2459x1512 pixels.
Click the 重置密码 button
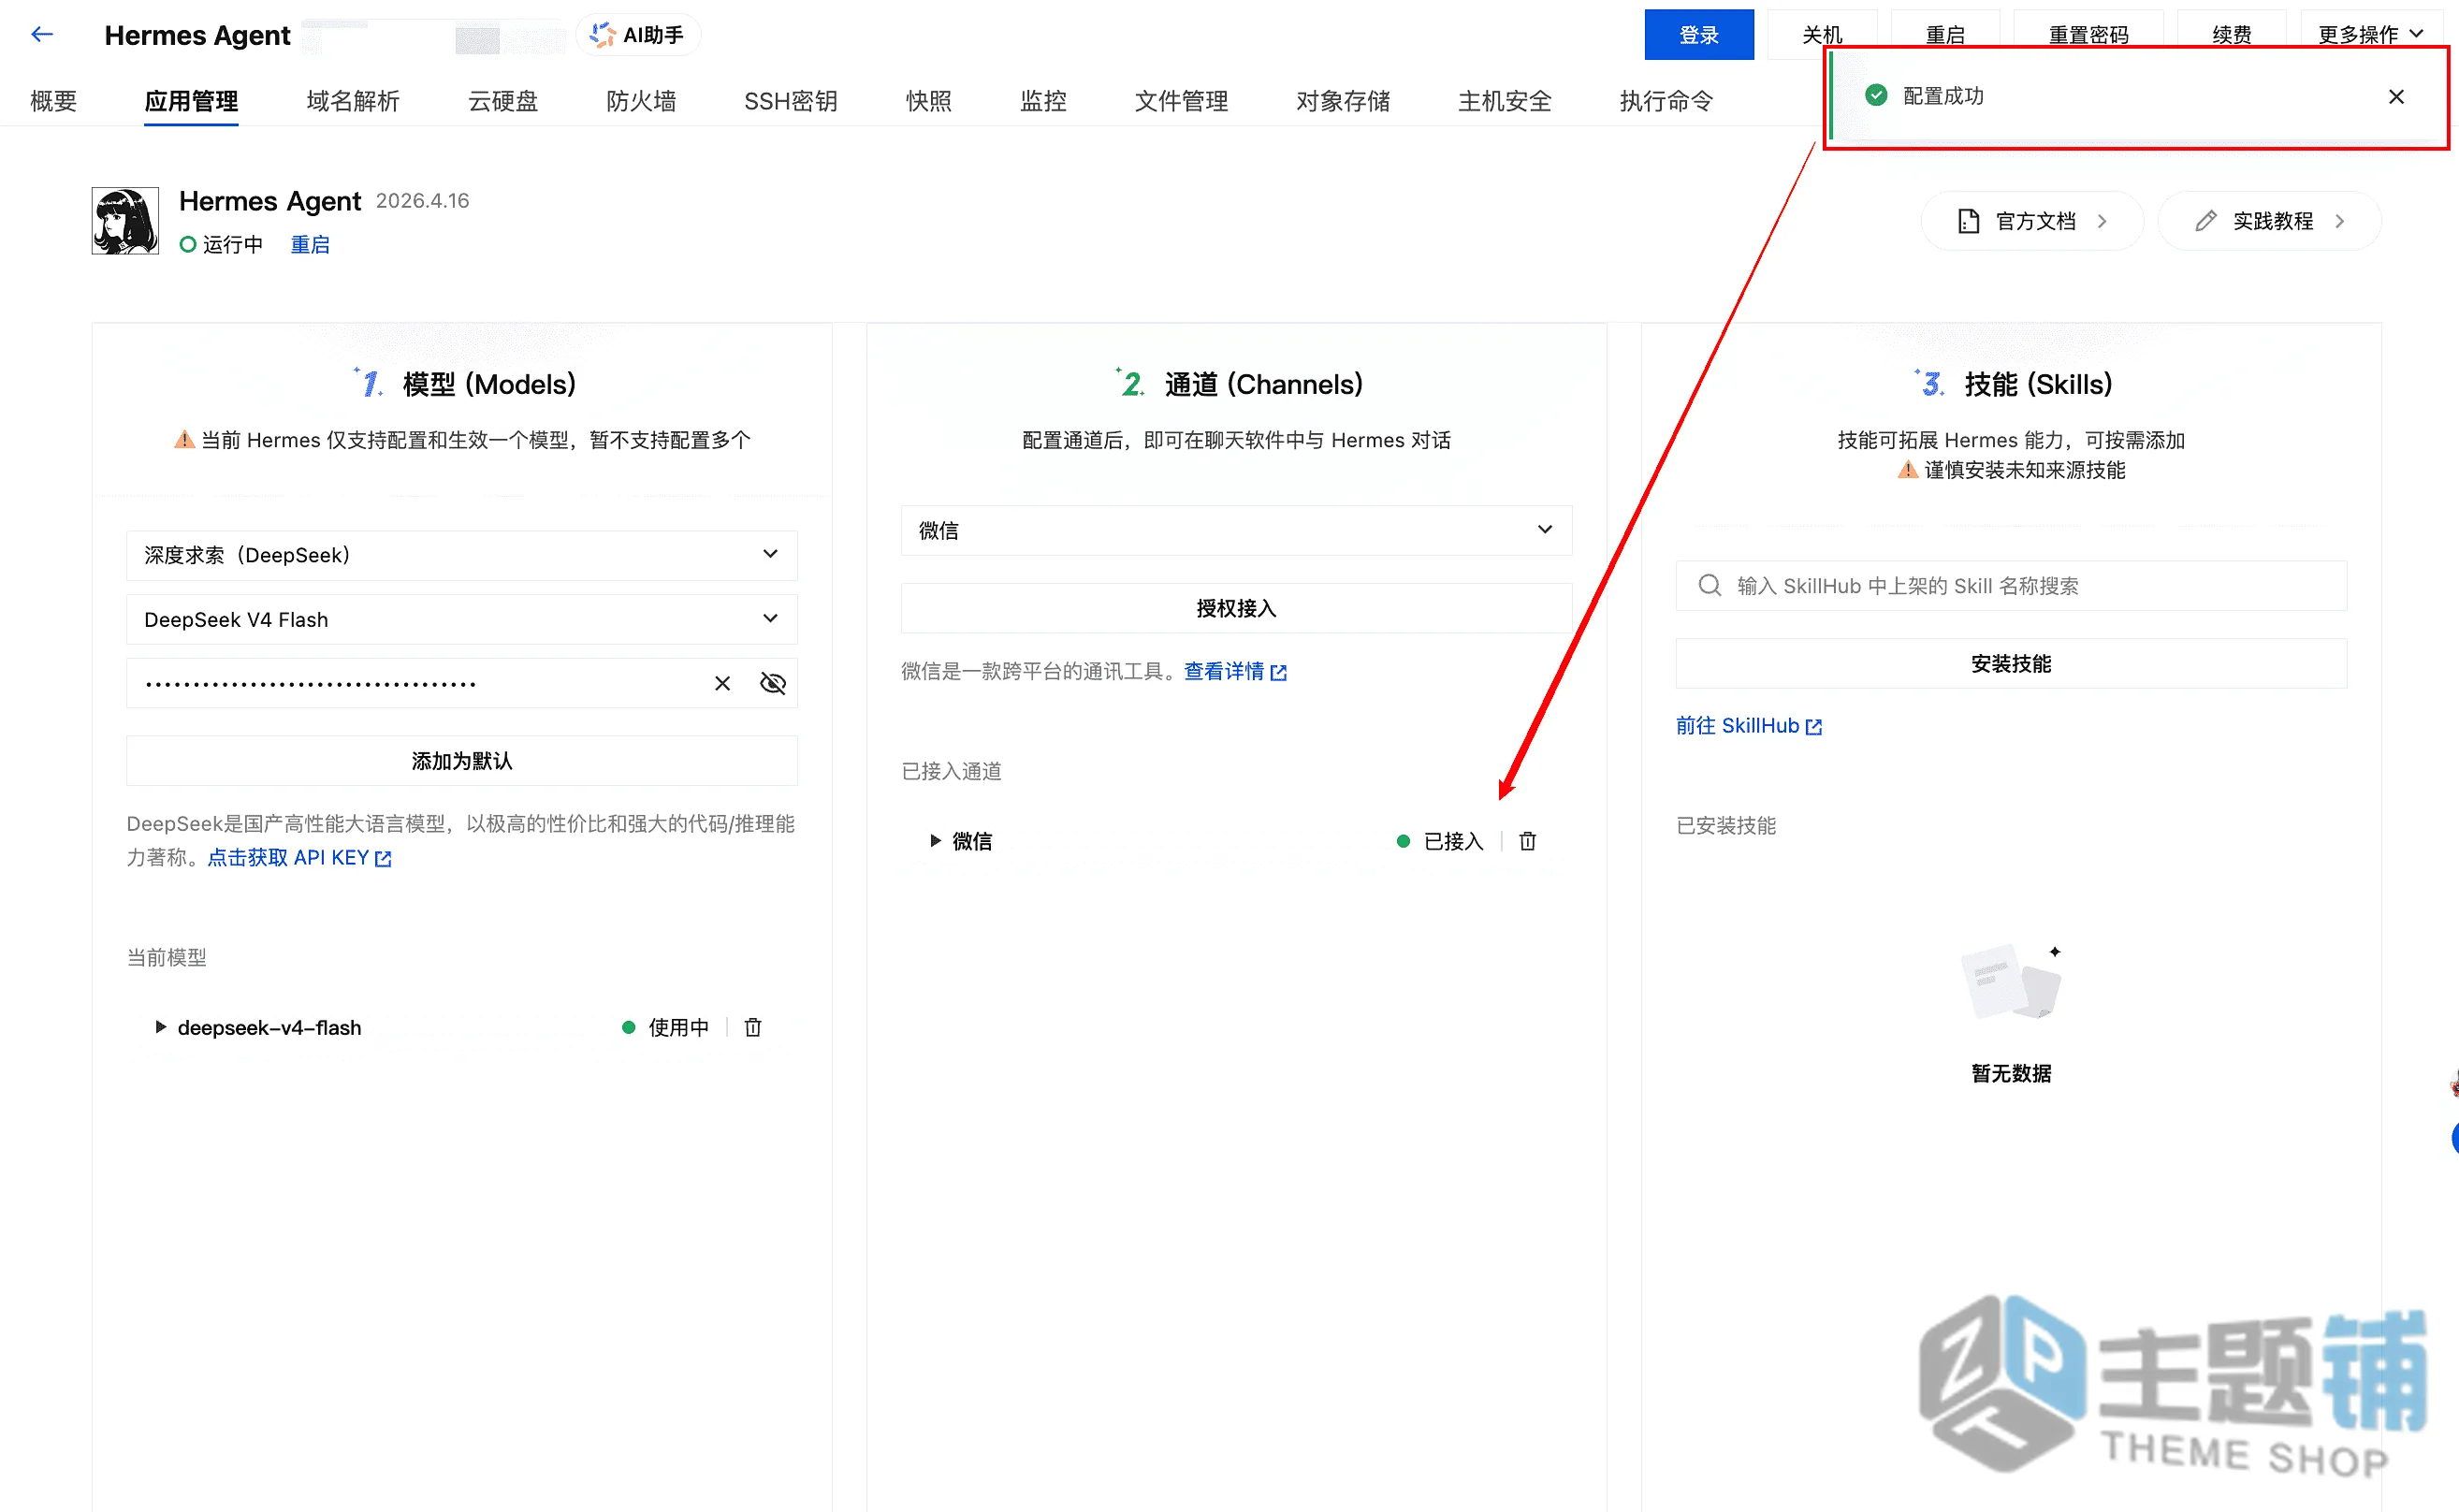click(x=2089, y=35)
